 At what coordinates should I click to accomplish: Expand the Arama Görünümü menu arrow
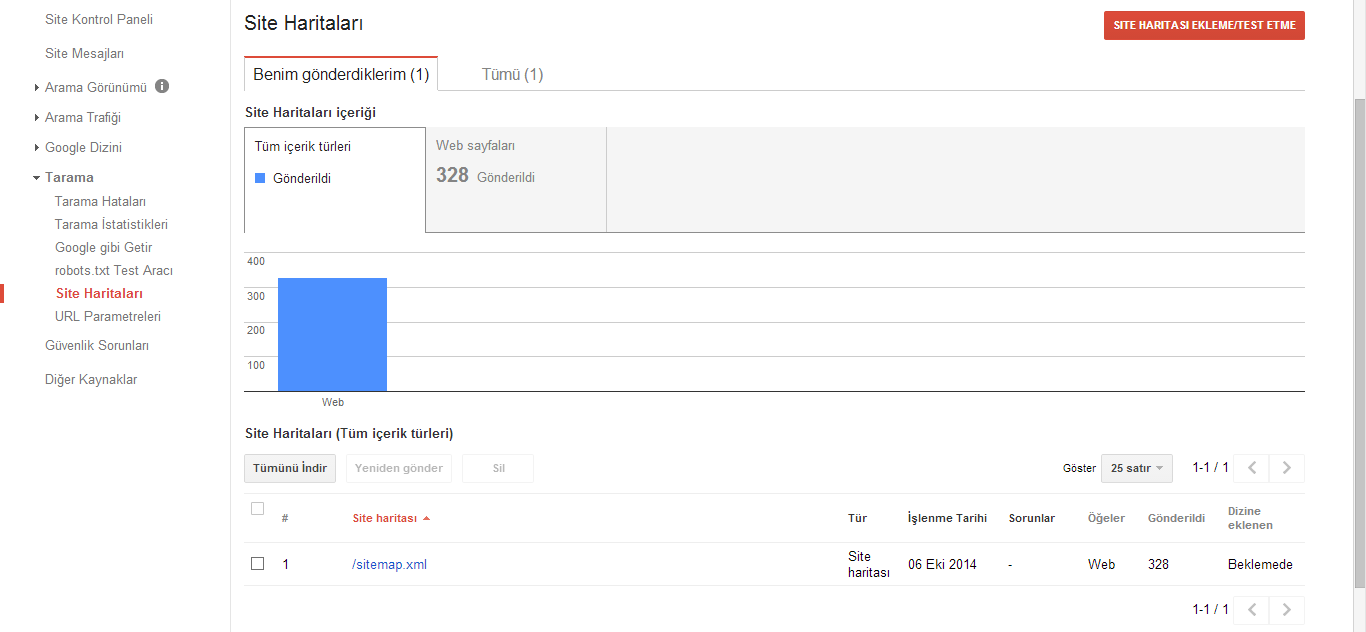coord(36,88)
